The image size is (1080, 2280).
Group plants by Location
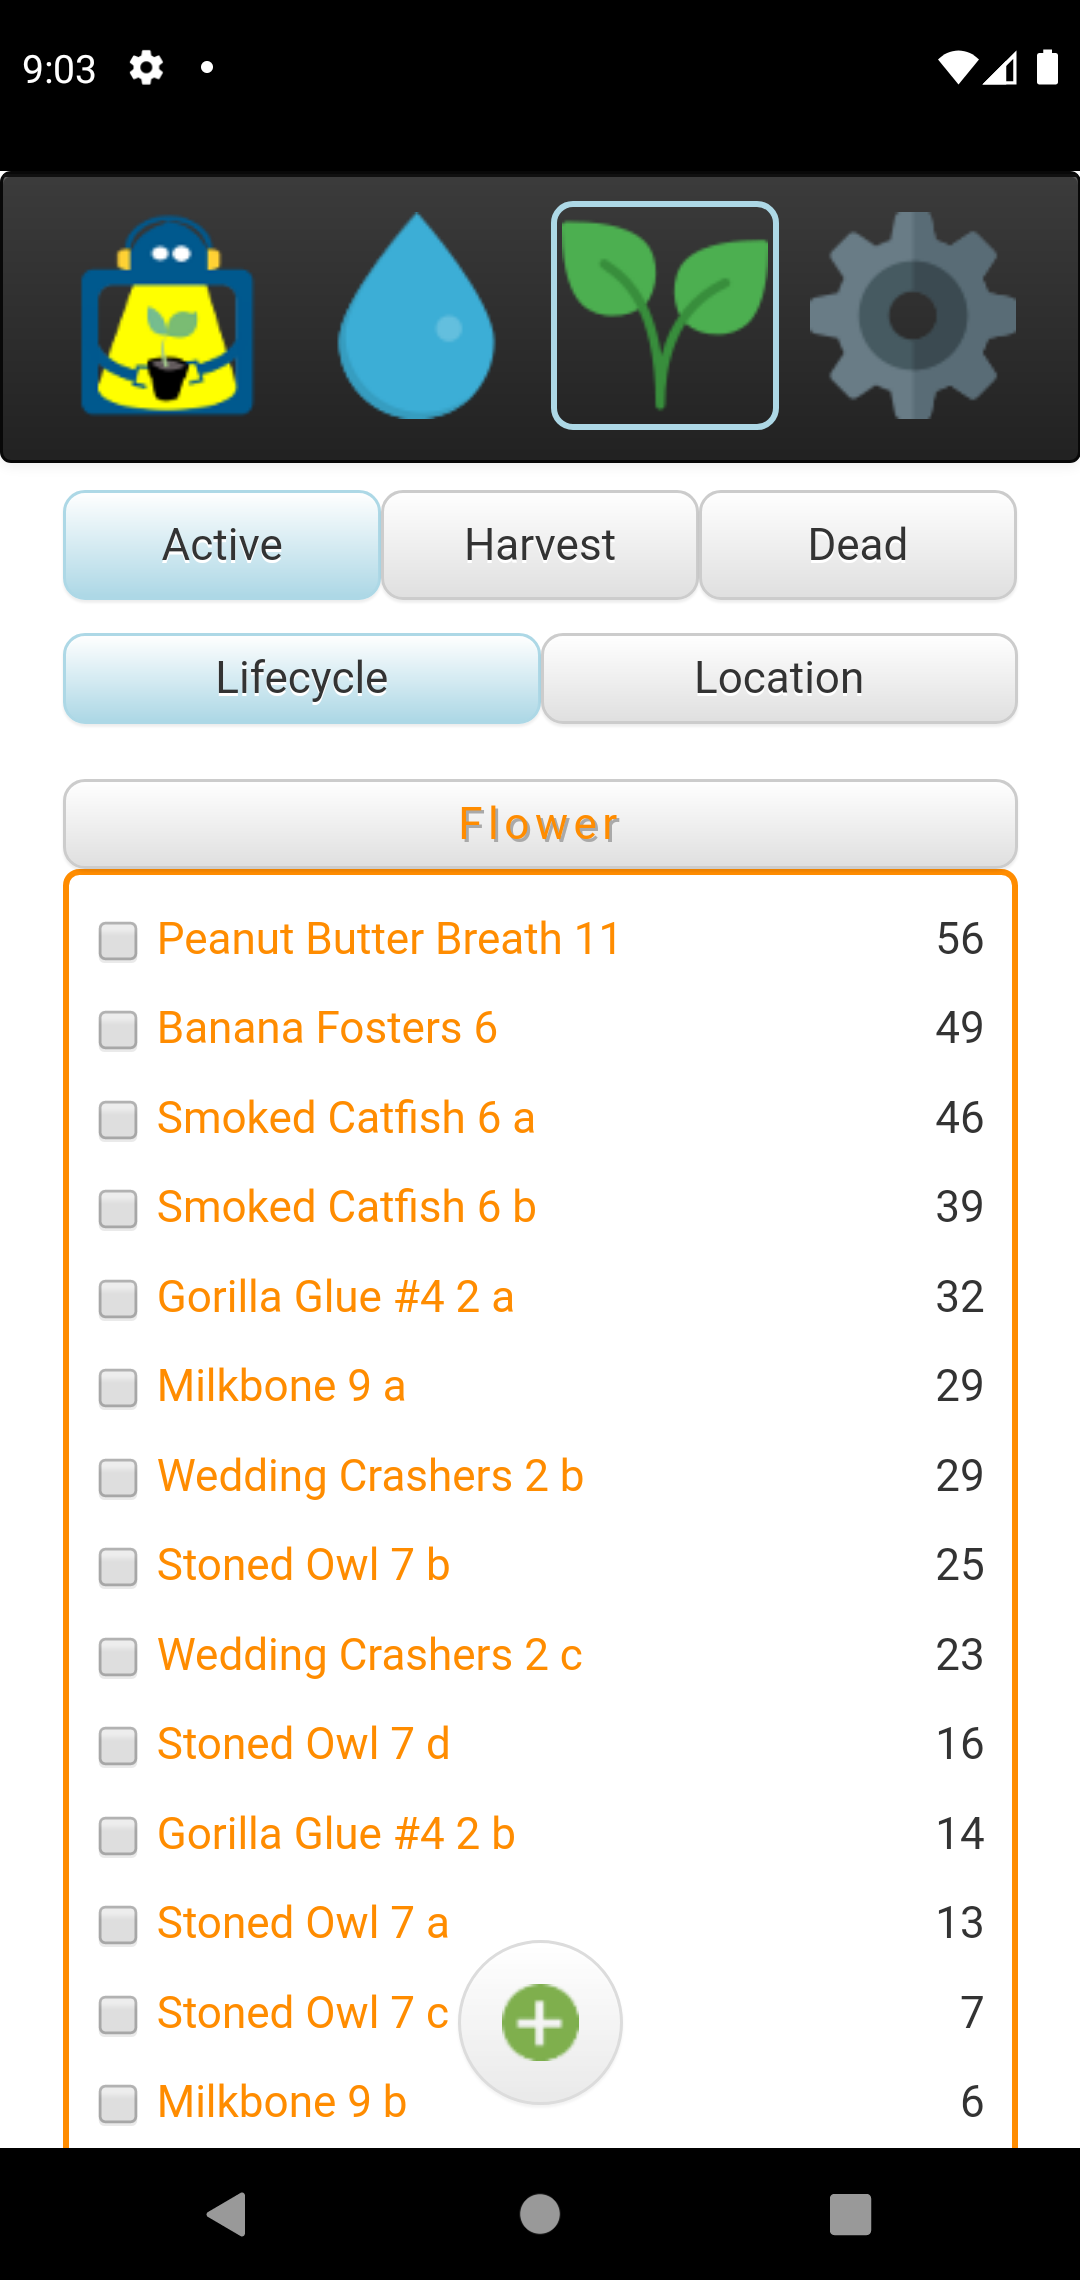779,678
